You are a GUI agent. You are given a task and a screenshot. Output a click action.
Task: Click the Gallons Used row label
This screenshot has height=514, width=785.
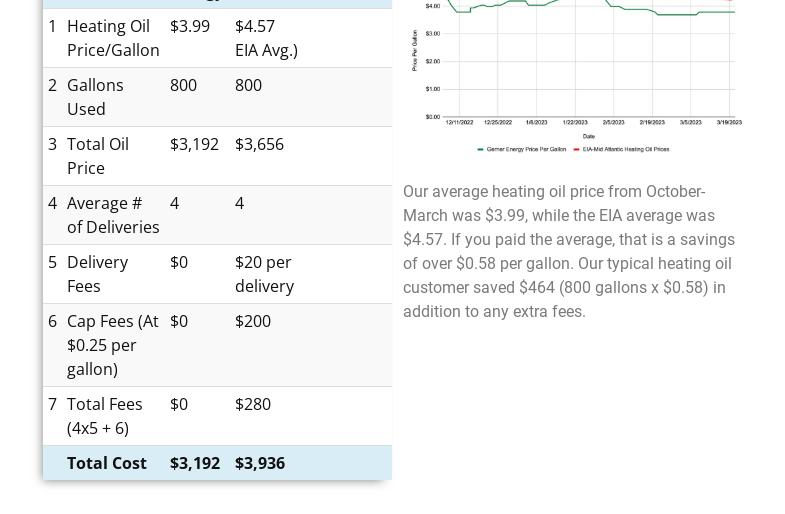point(94,97)
